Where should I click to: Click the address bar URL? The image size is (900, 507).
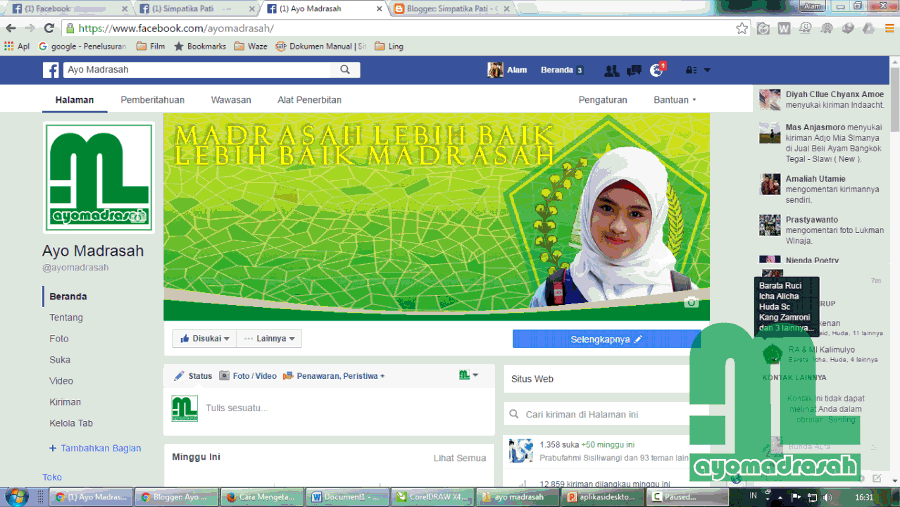point(176,28)
